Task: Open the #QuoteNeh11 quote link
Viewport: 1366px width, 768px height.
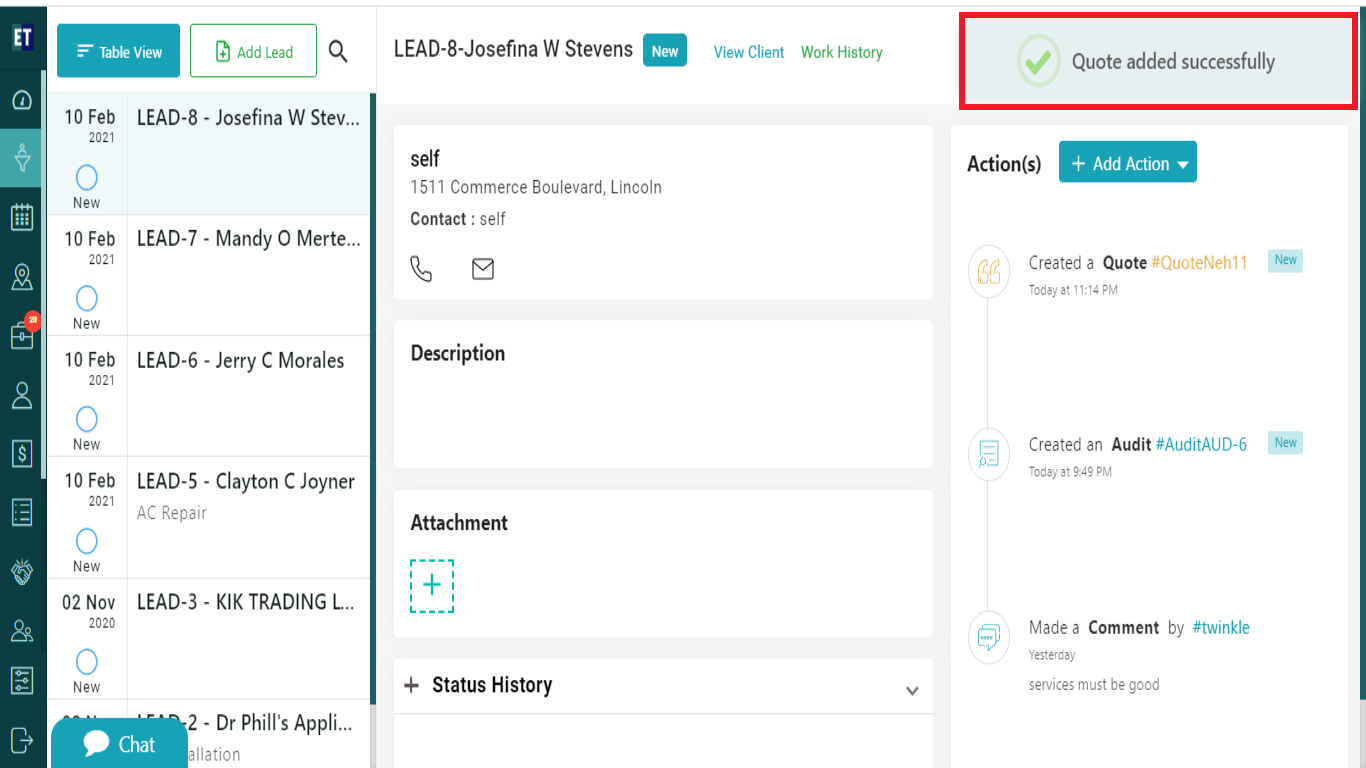Action: click(1200, 263)
